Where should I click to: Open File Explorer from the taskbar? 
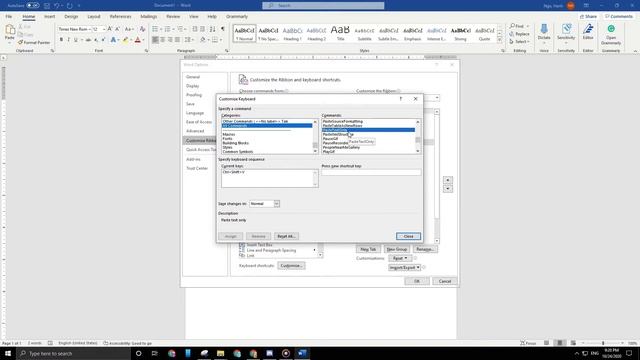tap(220, 353)
